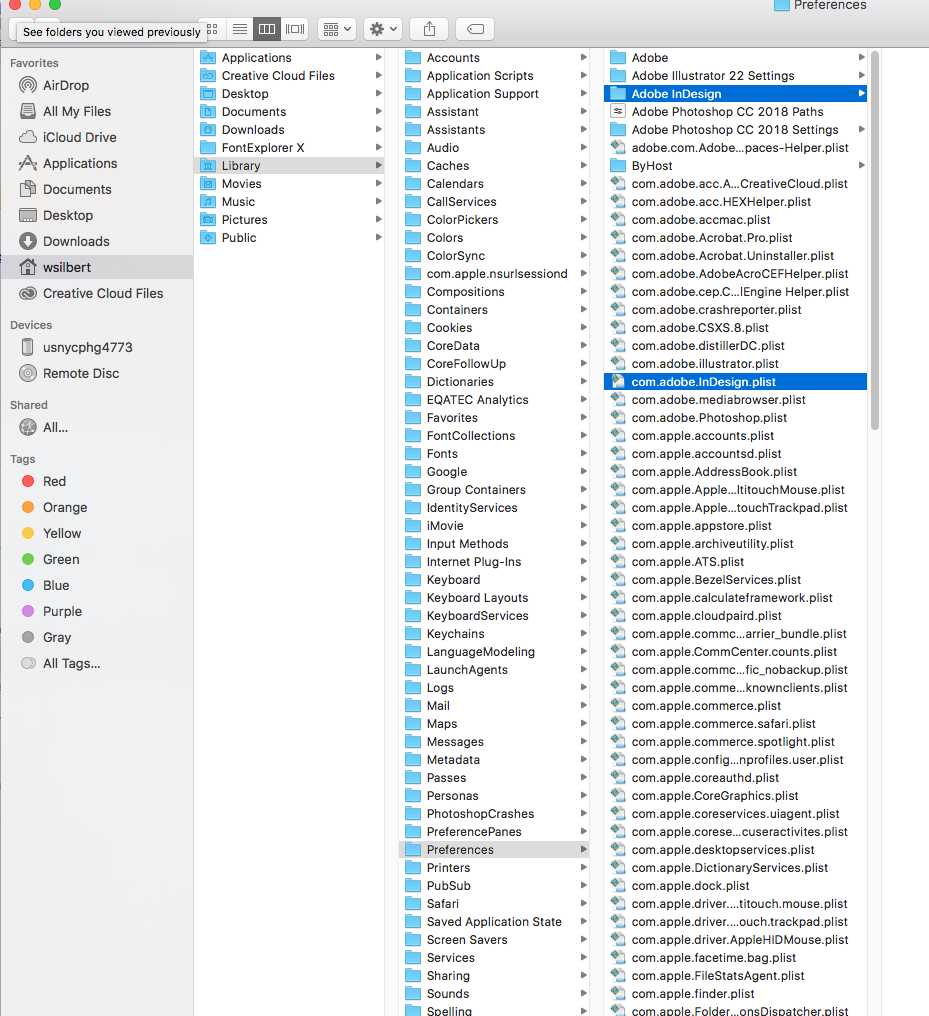Open Downloads in the Favorites sidebar
The height and width of the screenshot is (1016, 929).
tap(97, 241)
